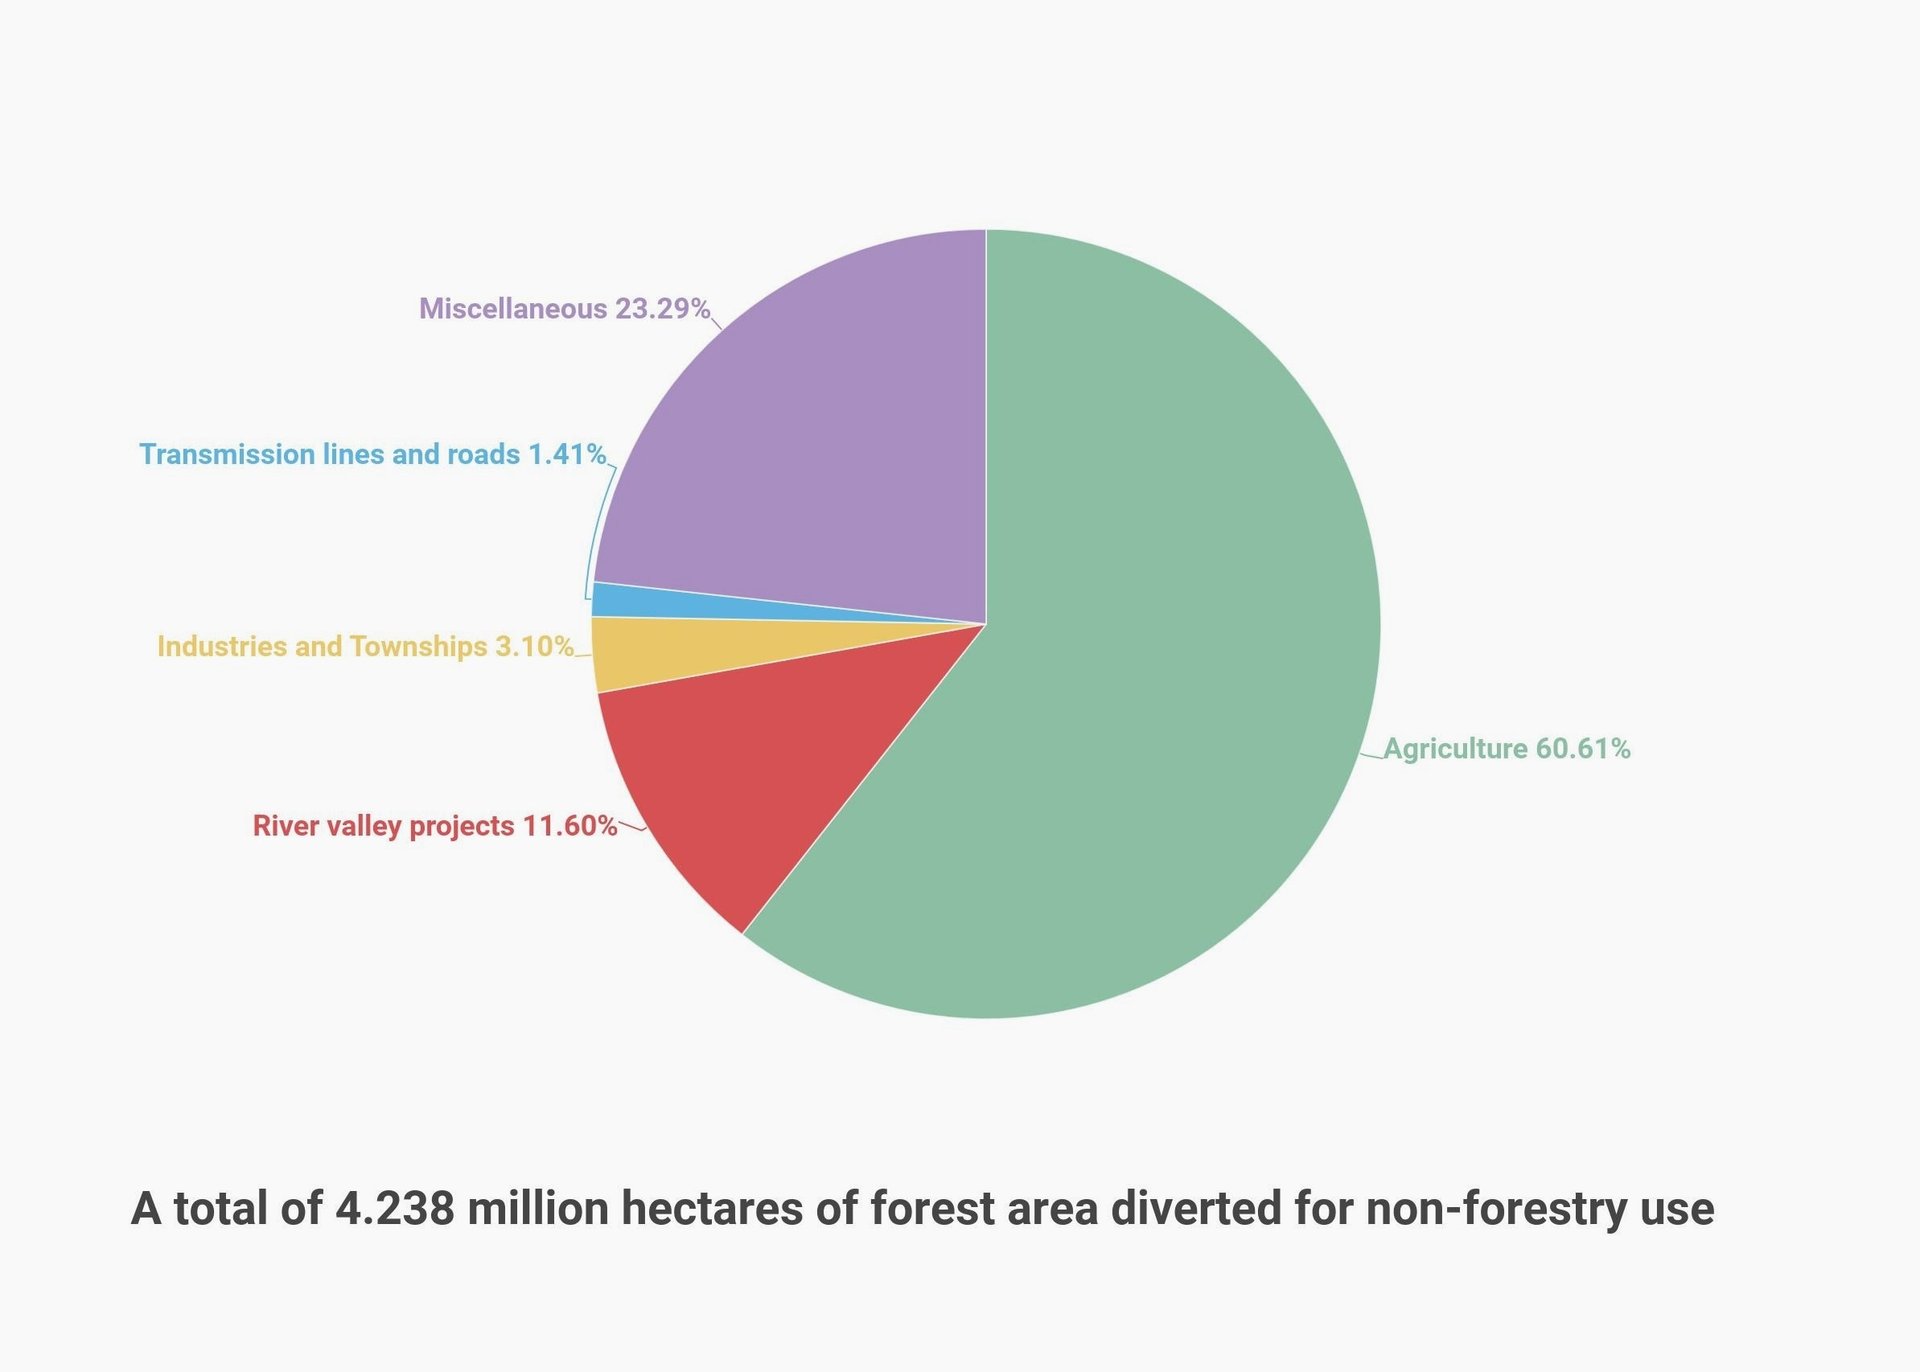Click the chart caption about 4.238 million hectares
The image size is (1920, 1372).
[922, 1208]
